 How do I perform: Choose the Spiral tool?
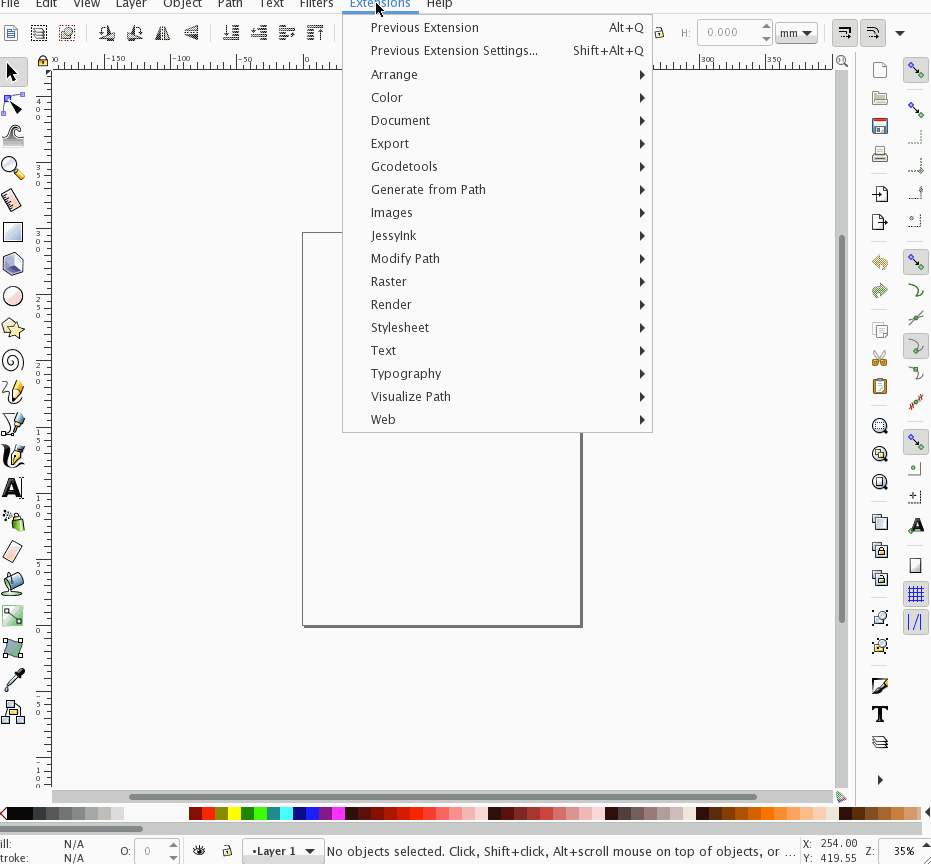(x=13, y=361)
